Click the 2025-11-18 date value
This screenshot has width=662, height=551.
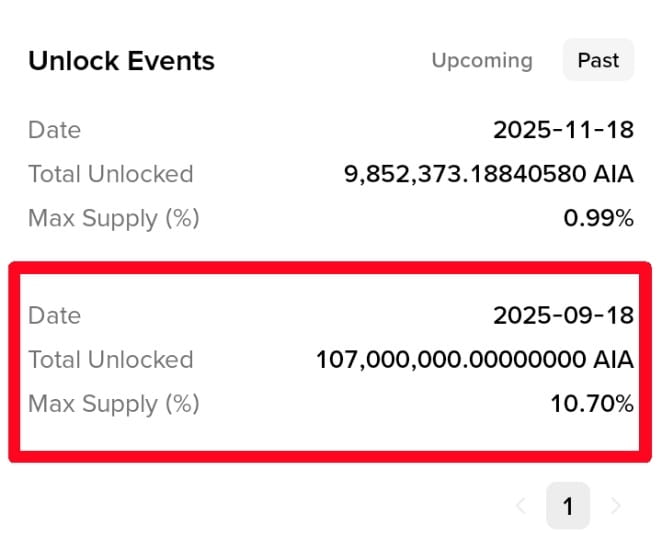coord(563,130)
